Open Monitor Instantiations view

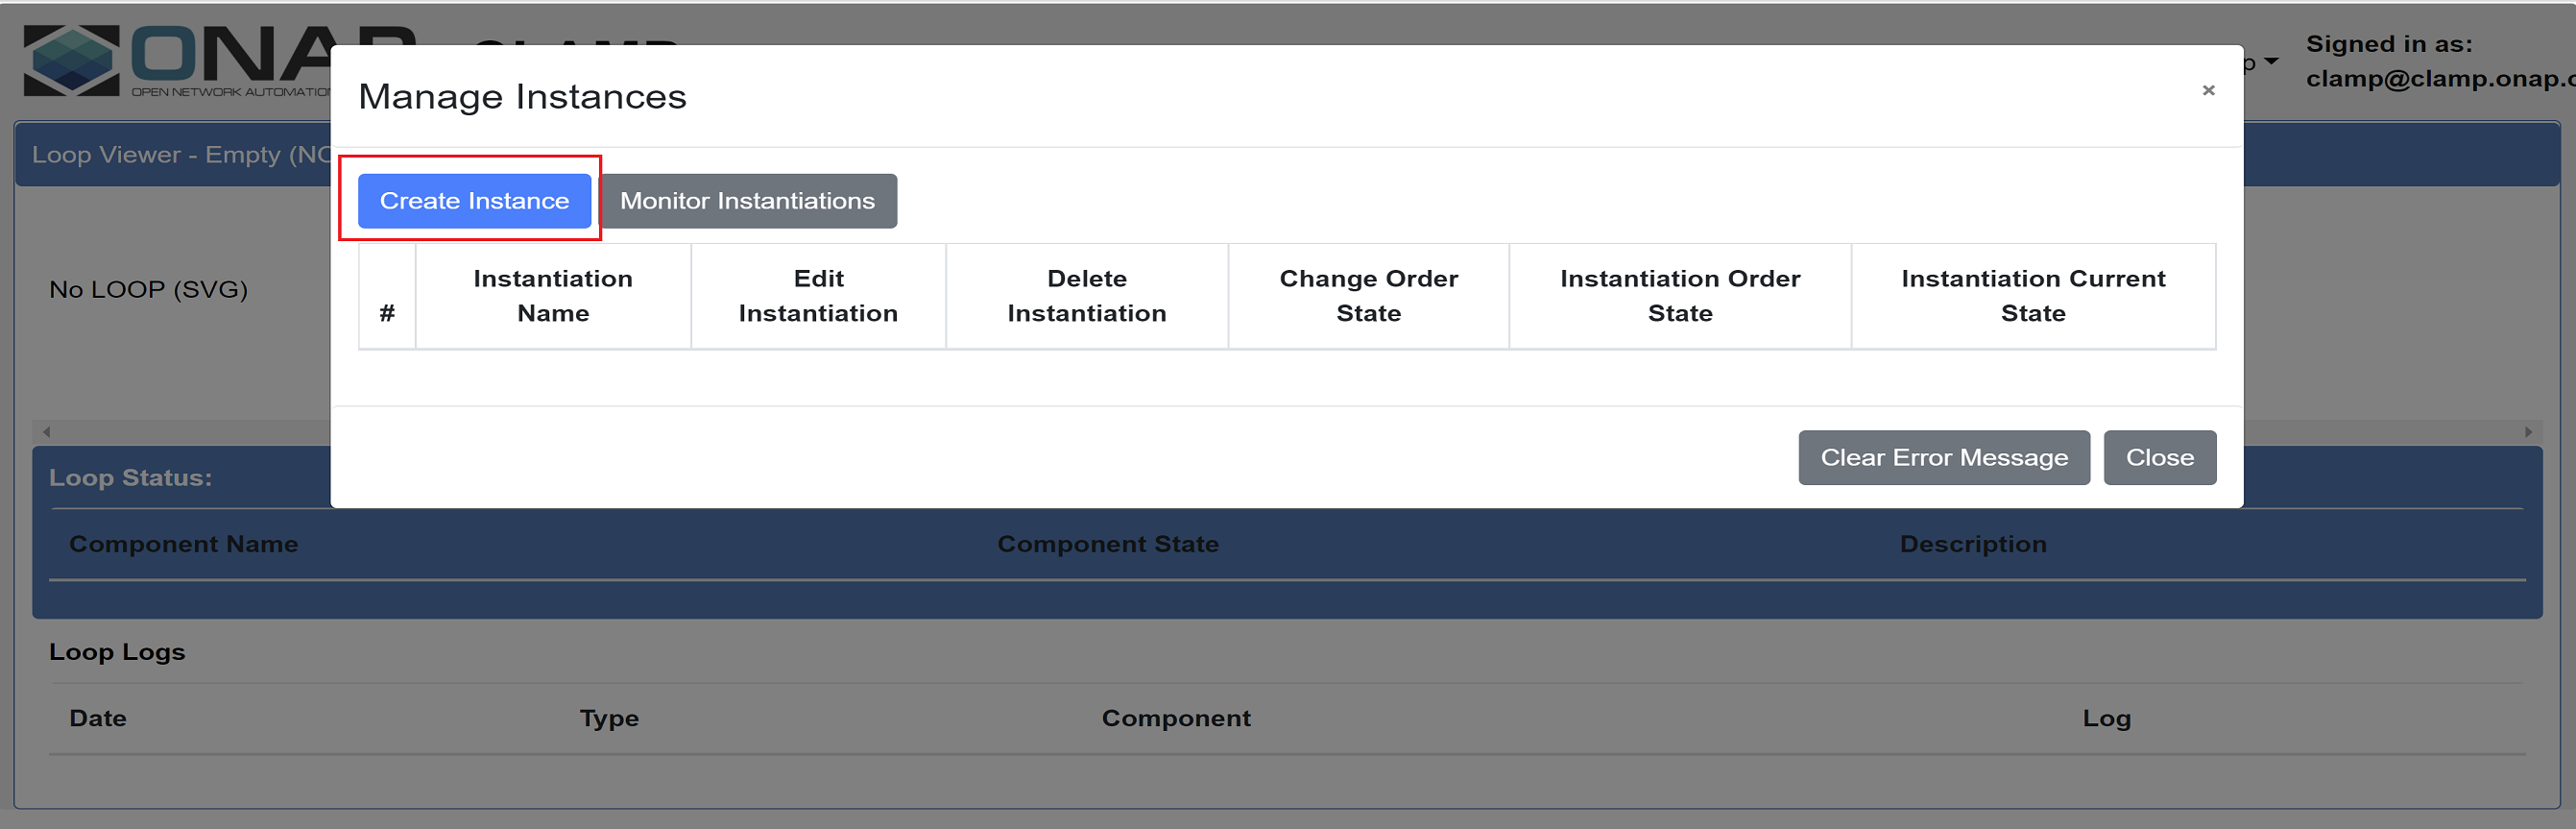click(747, 201)
